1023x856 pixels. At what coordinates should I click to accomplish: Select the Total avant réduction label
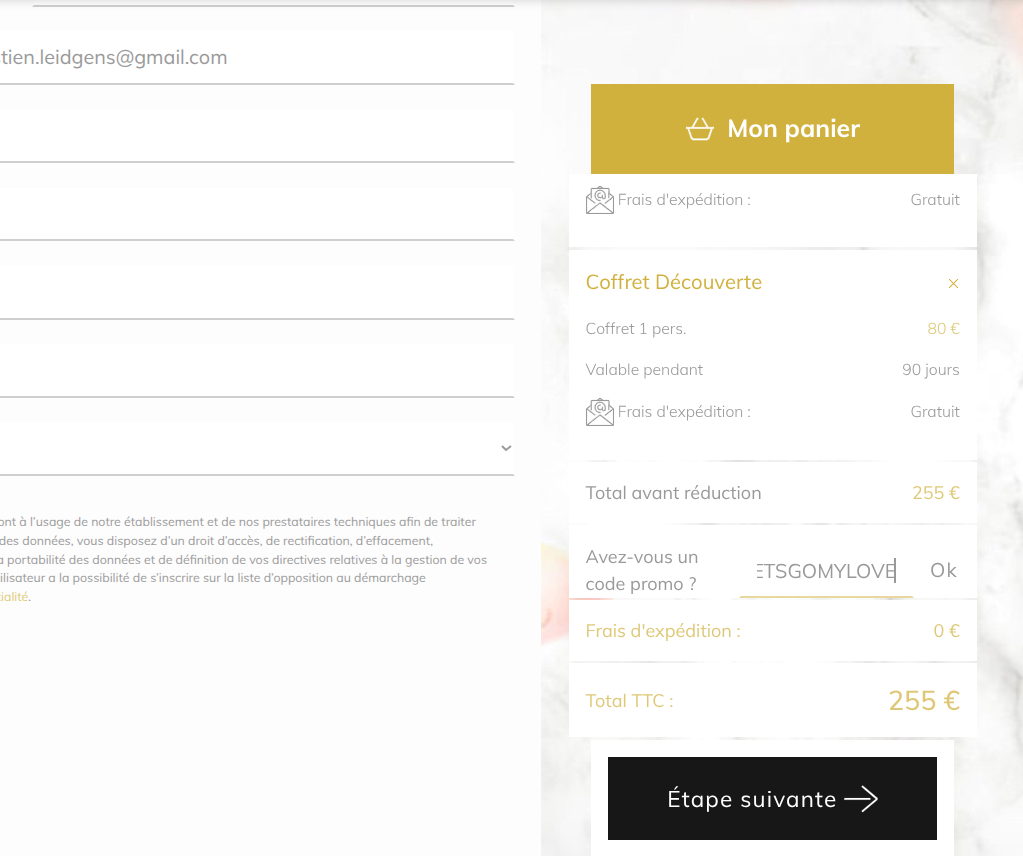pos(673,493)
